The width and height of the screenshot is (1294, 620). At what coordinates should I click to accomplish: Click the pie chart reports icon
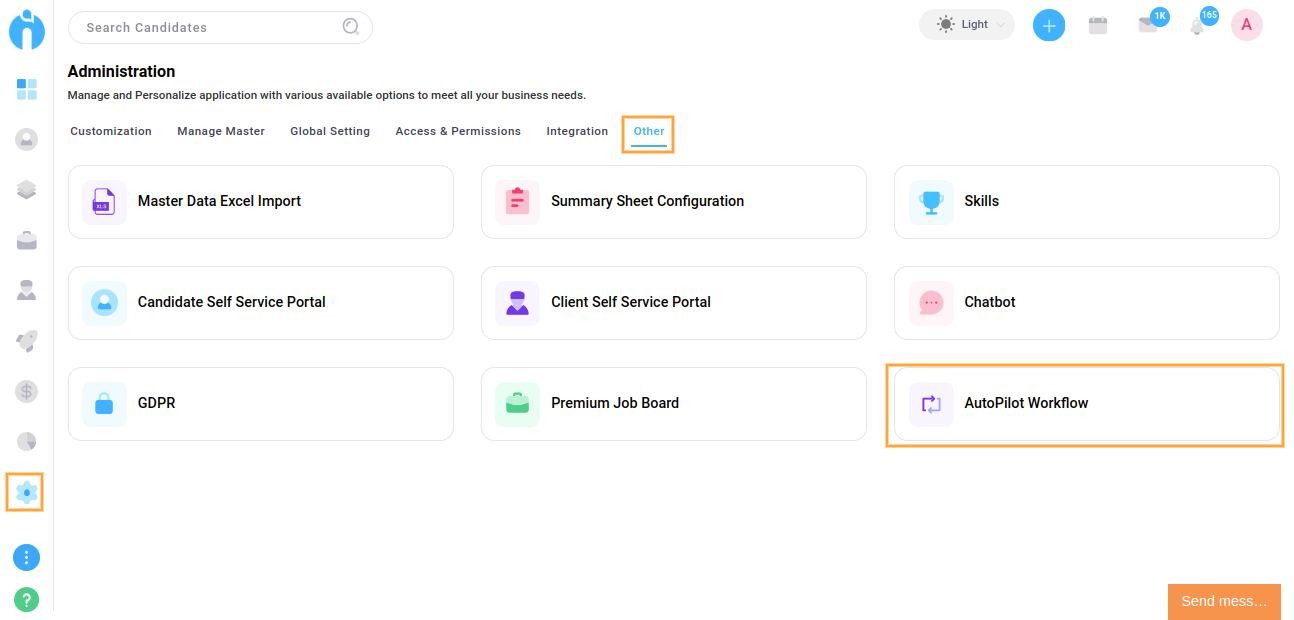point(27,441)
